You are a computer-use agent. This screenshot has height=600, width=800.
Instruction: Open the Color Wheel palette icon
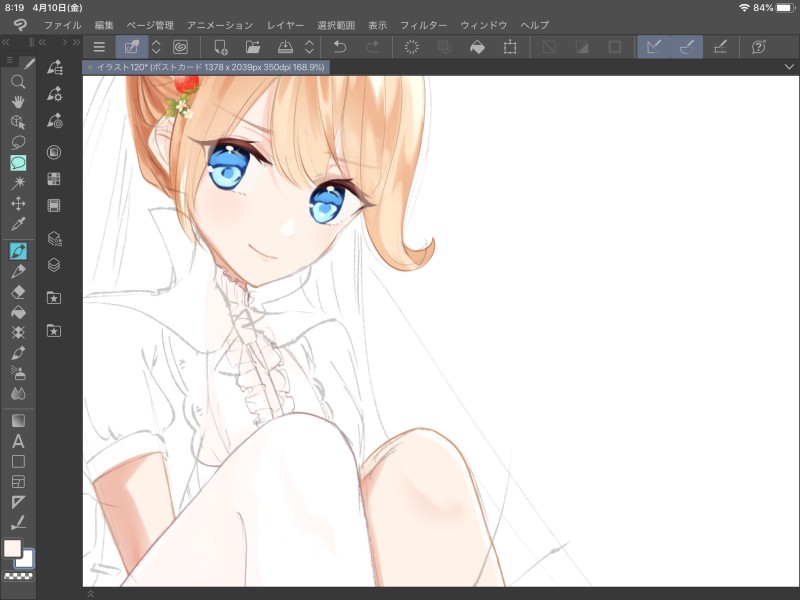[54, 152]
